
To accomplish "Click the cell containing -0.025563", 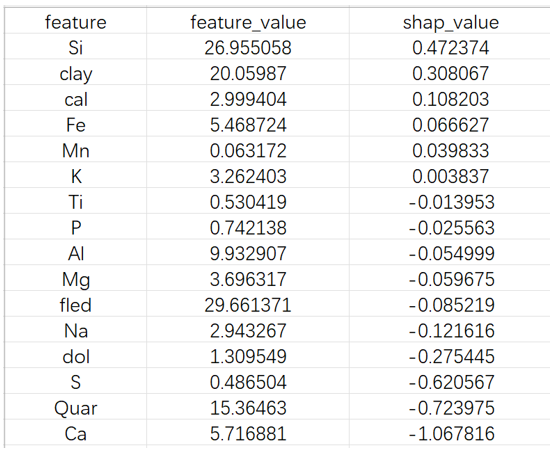I will 450,227.
